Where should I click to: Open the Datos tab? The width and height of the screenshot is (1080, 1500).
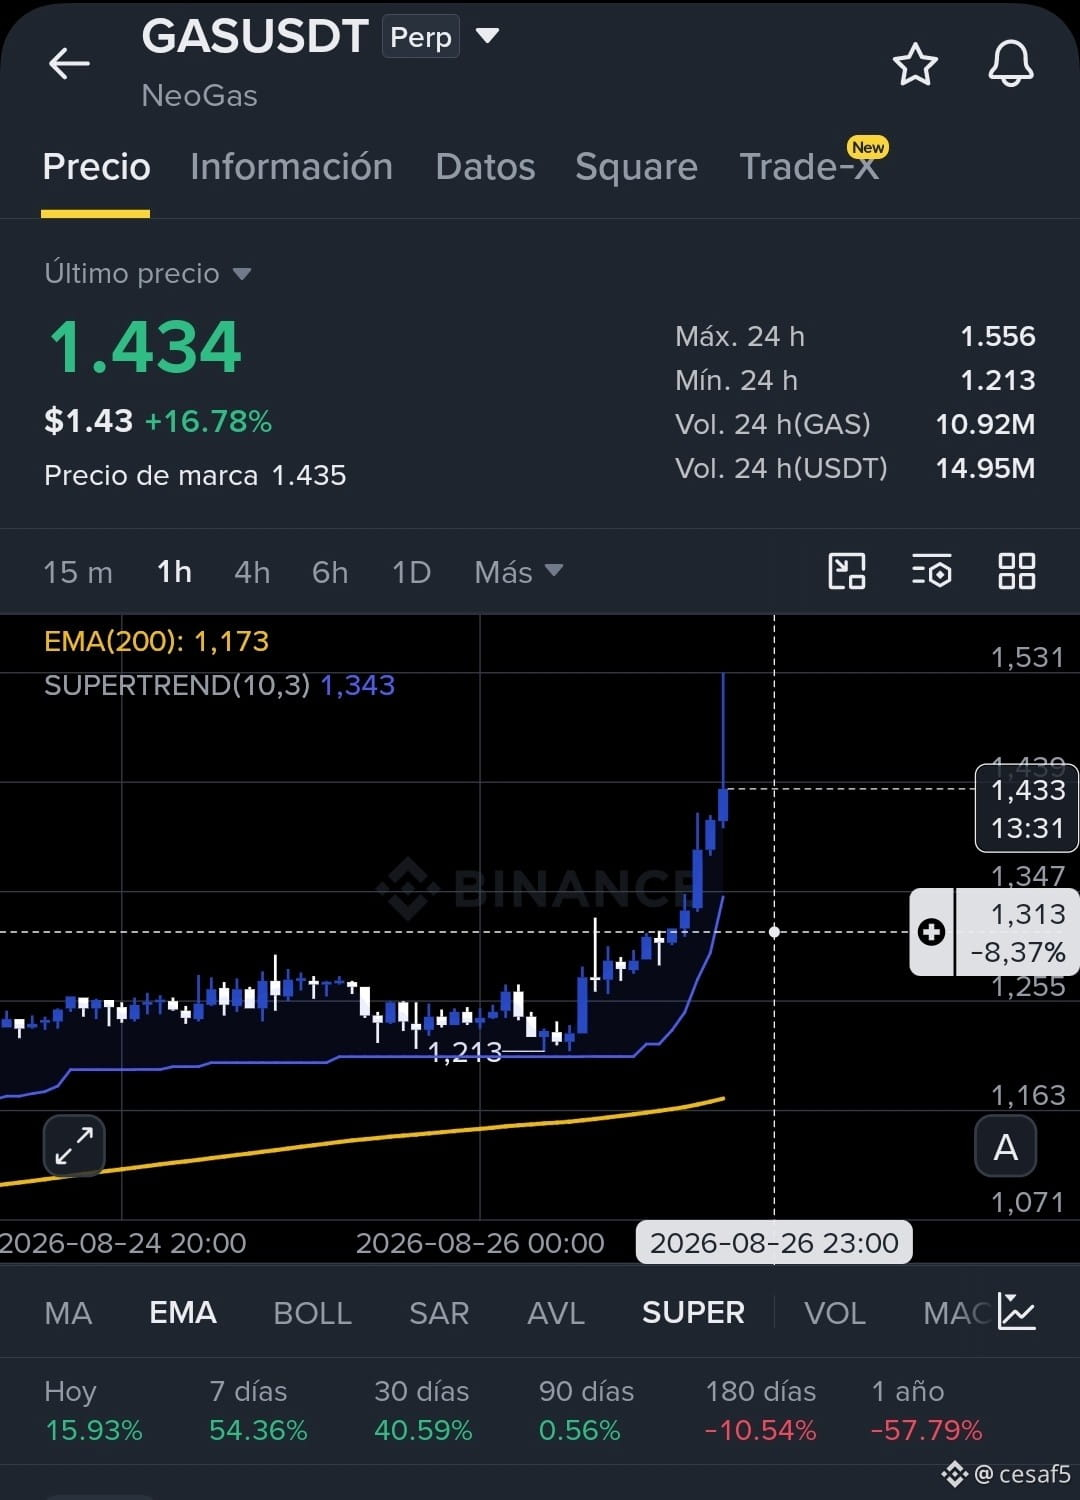(x=485, y=167)
